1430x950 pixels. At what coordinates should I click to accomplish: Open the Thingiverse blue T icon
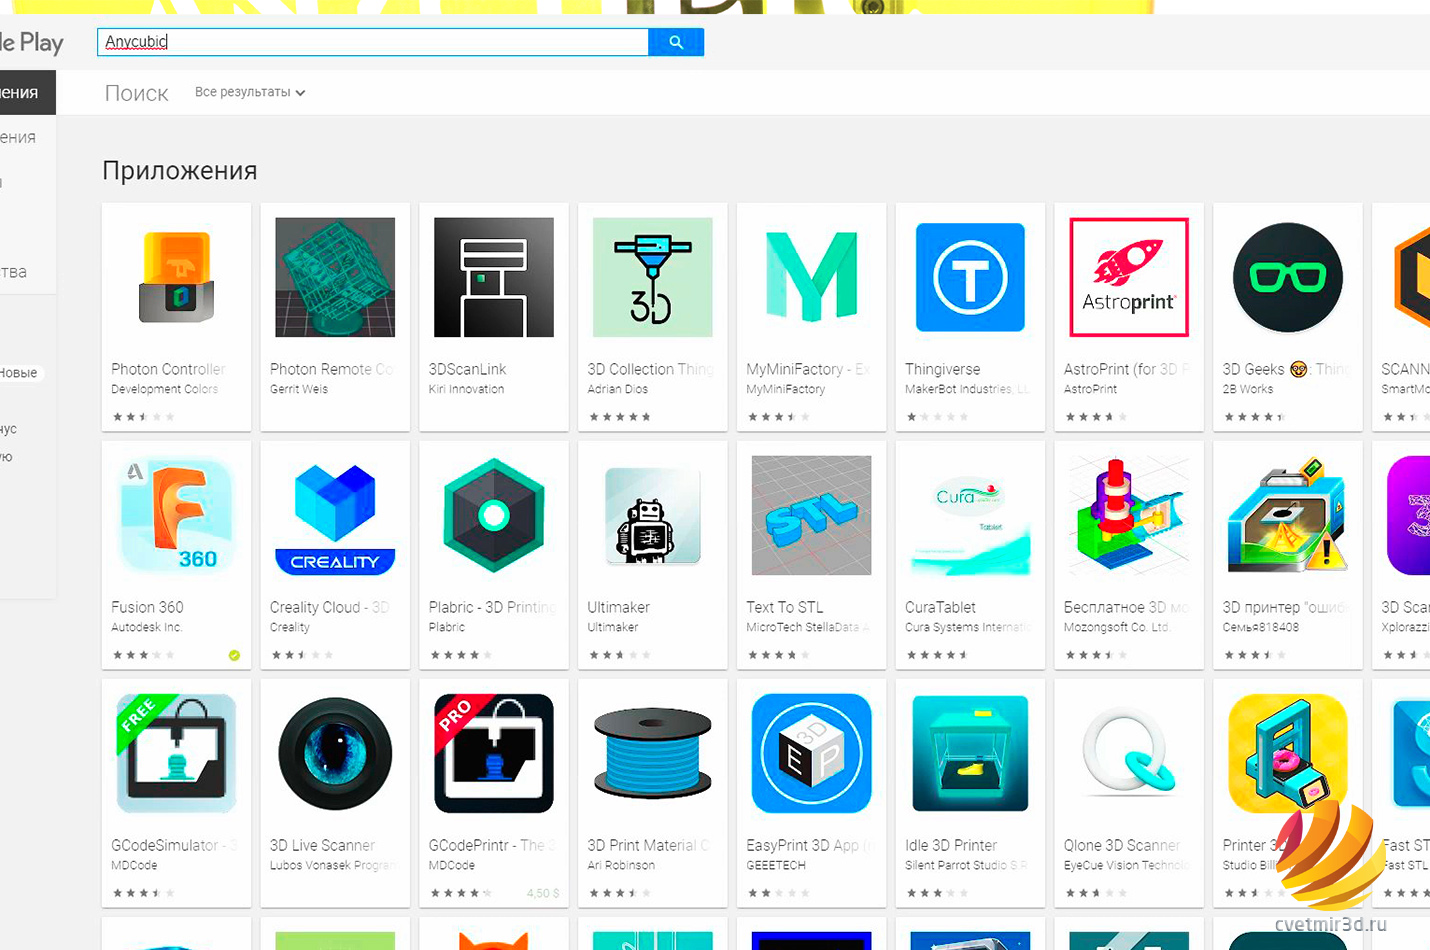pos(970,277)
